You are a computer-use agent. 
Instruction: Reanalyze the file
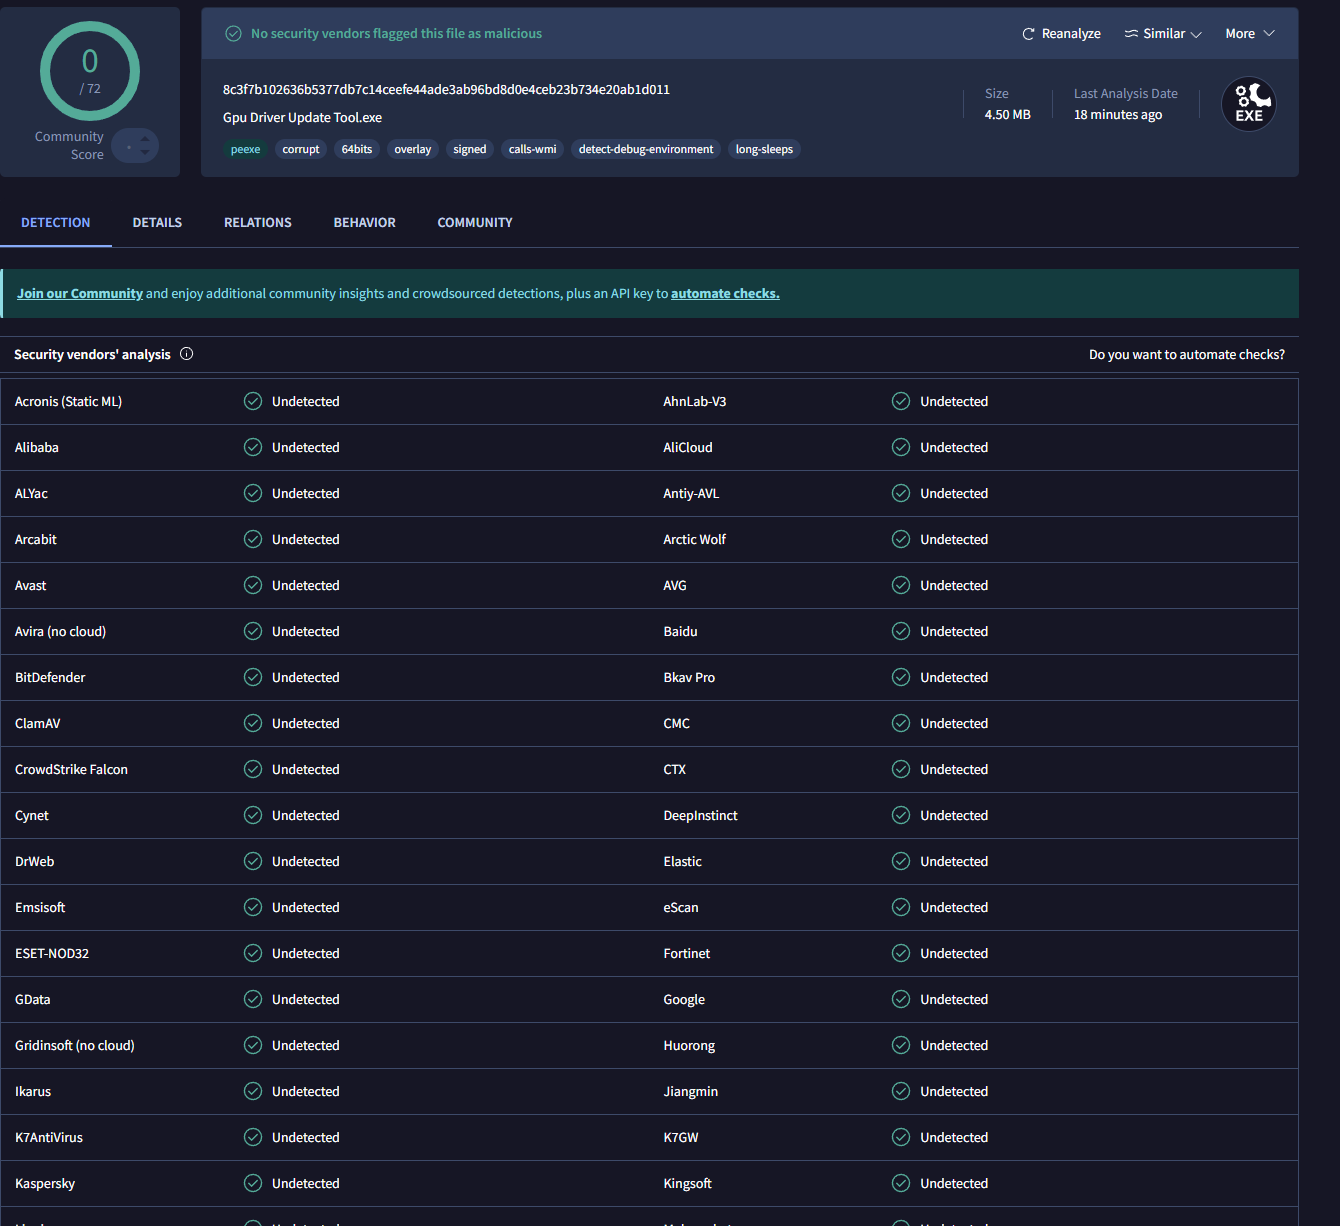(1061, 34)
